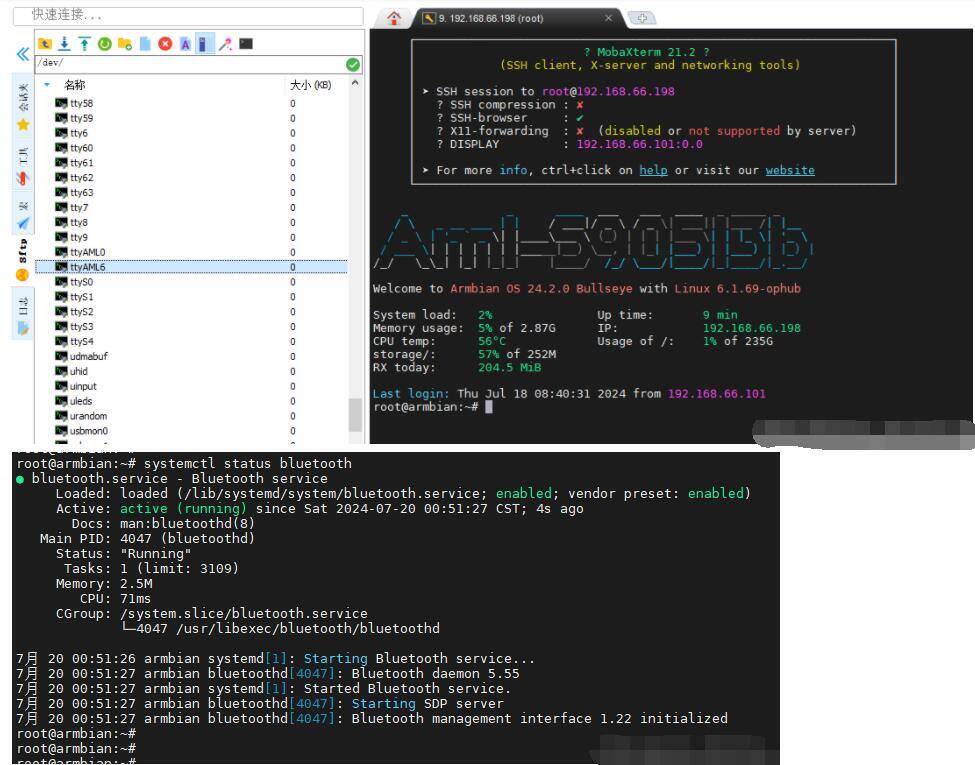Select the usbmon0 file row

192,432
